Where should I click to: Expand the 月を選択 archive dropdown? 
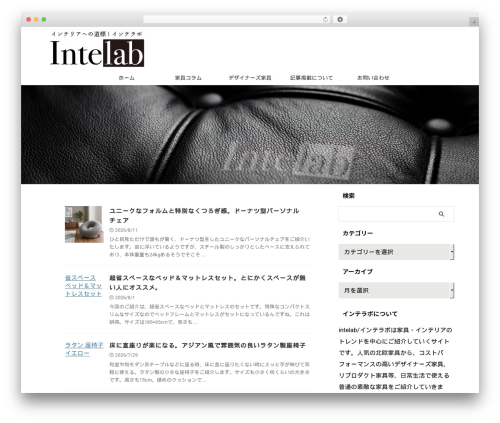pos(396,290)
